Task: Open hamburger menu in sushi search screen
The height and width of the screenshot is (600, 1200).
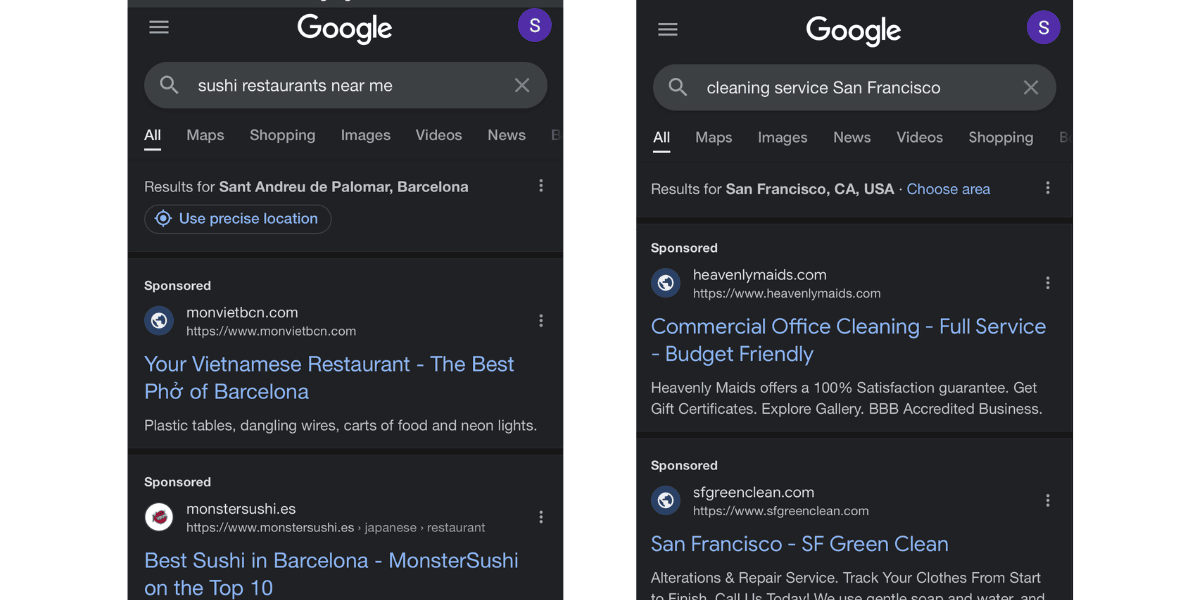Action: (x=159, y=27)
